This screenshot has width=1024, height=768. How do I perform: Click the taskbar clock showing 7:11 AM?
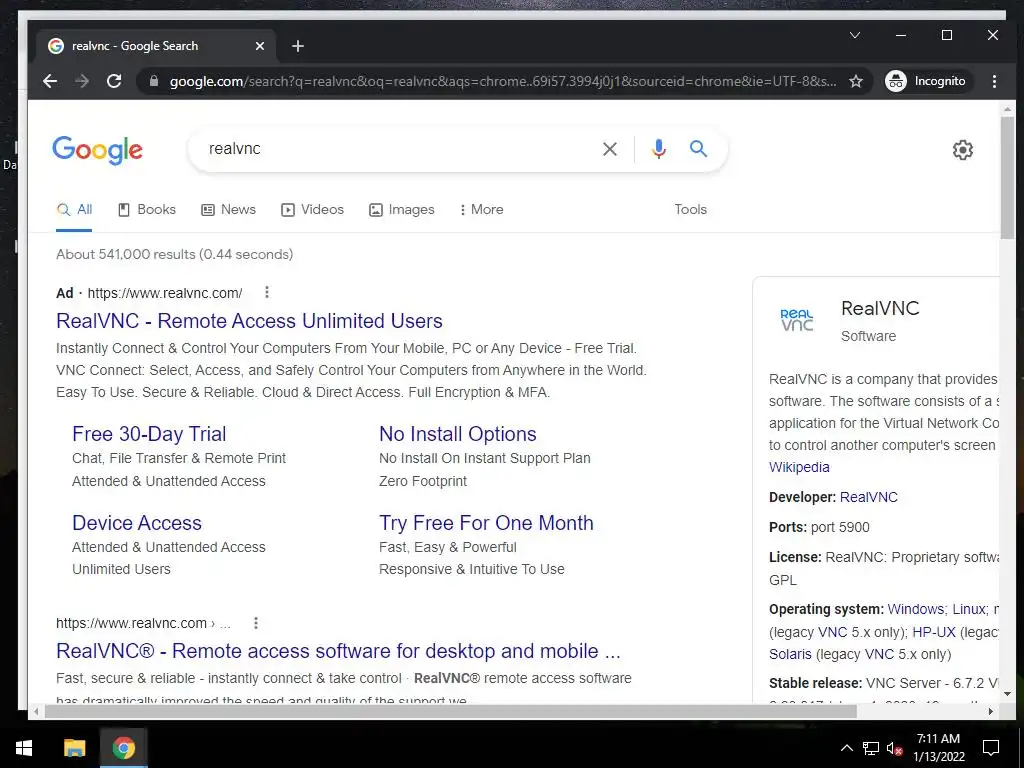click(938, 748)
